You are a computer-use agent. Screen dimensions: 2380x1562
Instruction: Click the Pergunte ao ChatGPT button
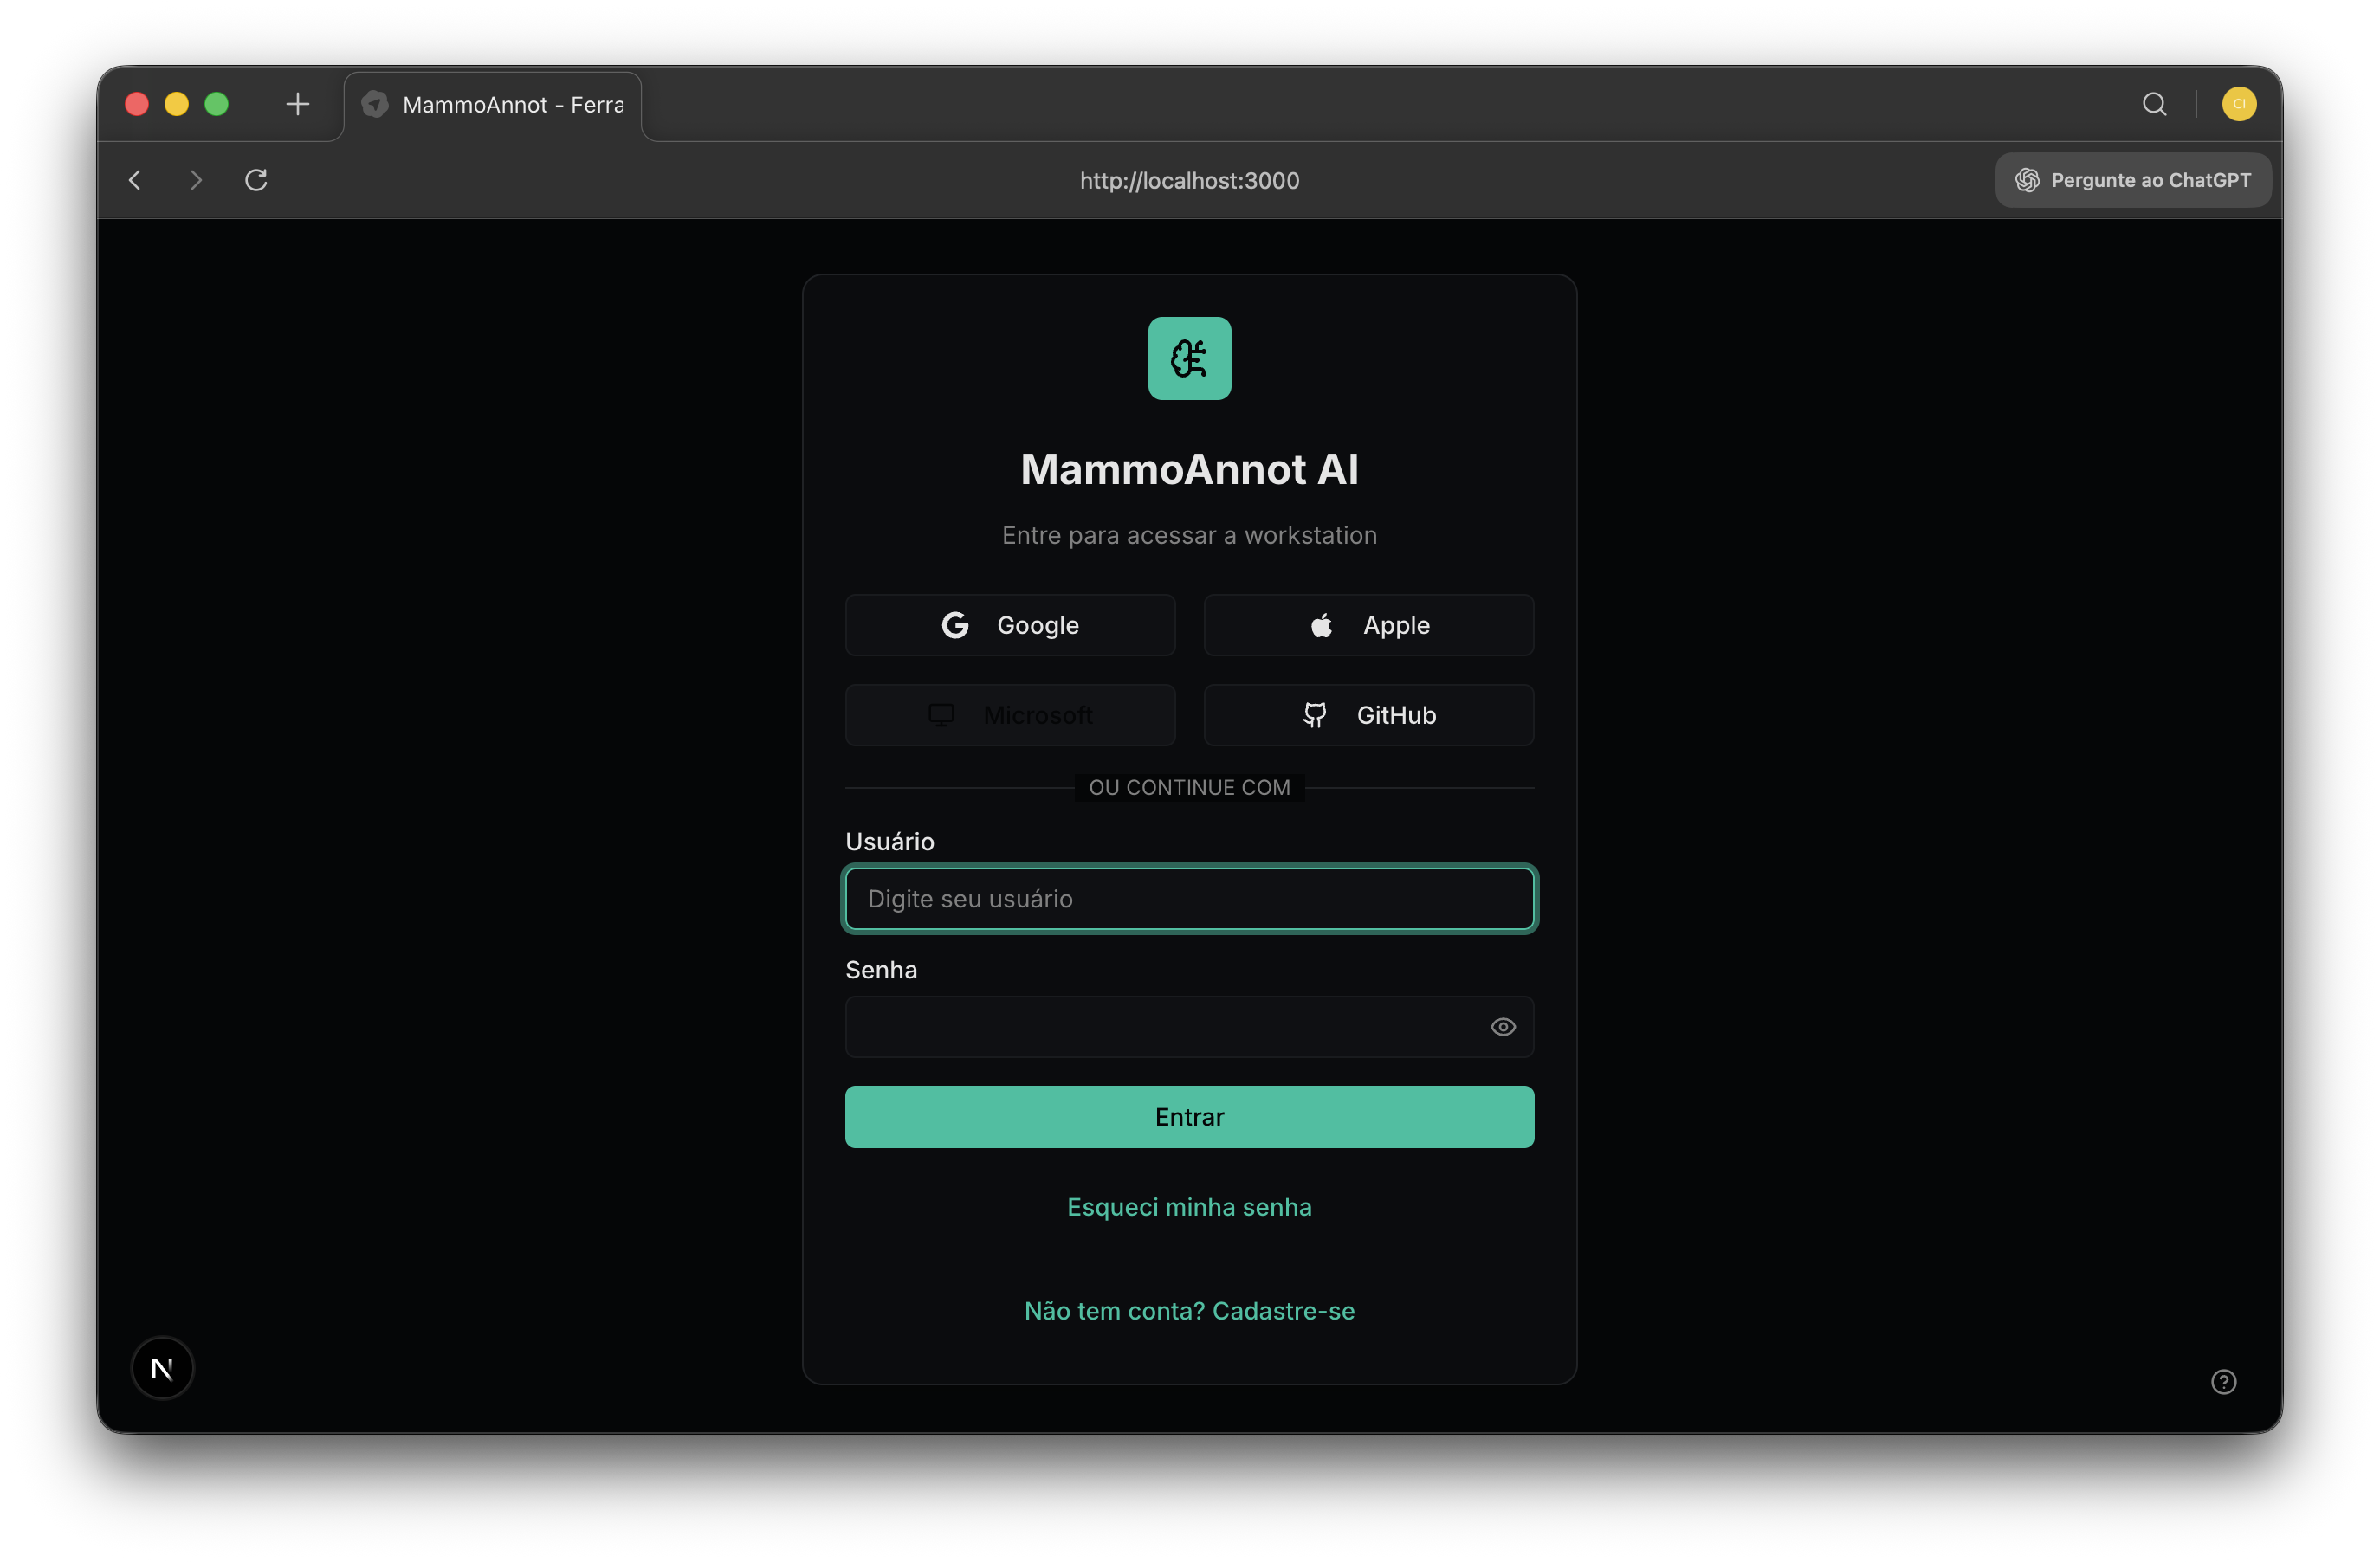point(2132,180)
